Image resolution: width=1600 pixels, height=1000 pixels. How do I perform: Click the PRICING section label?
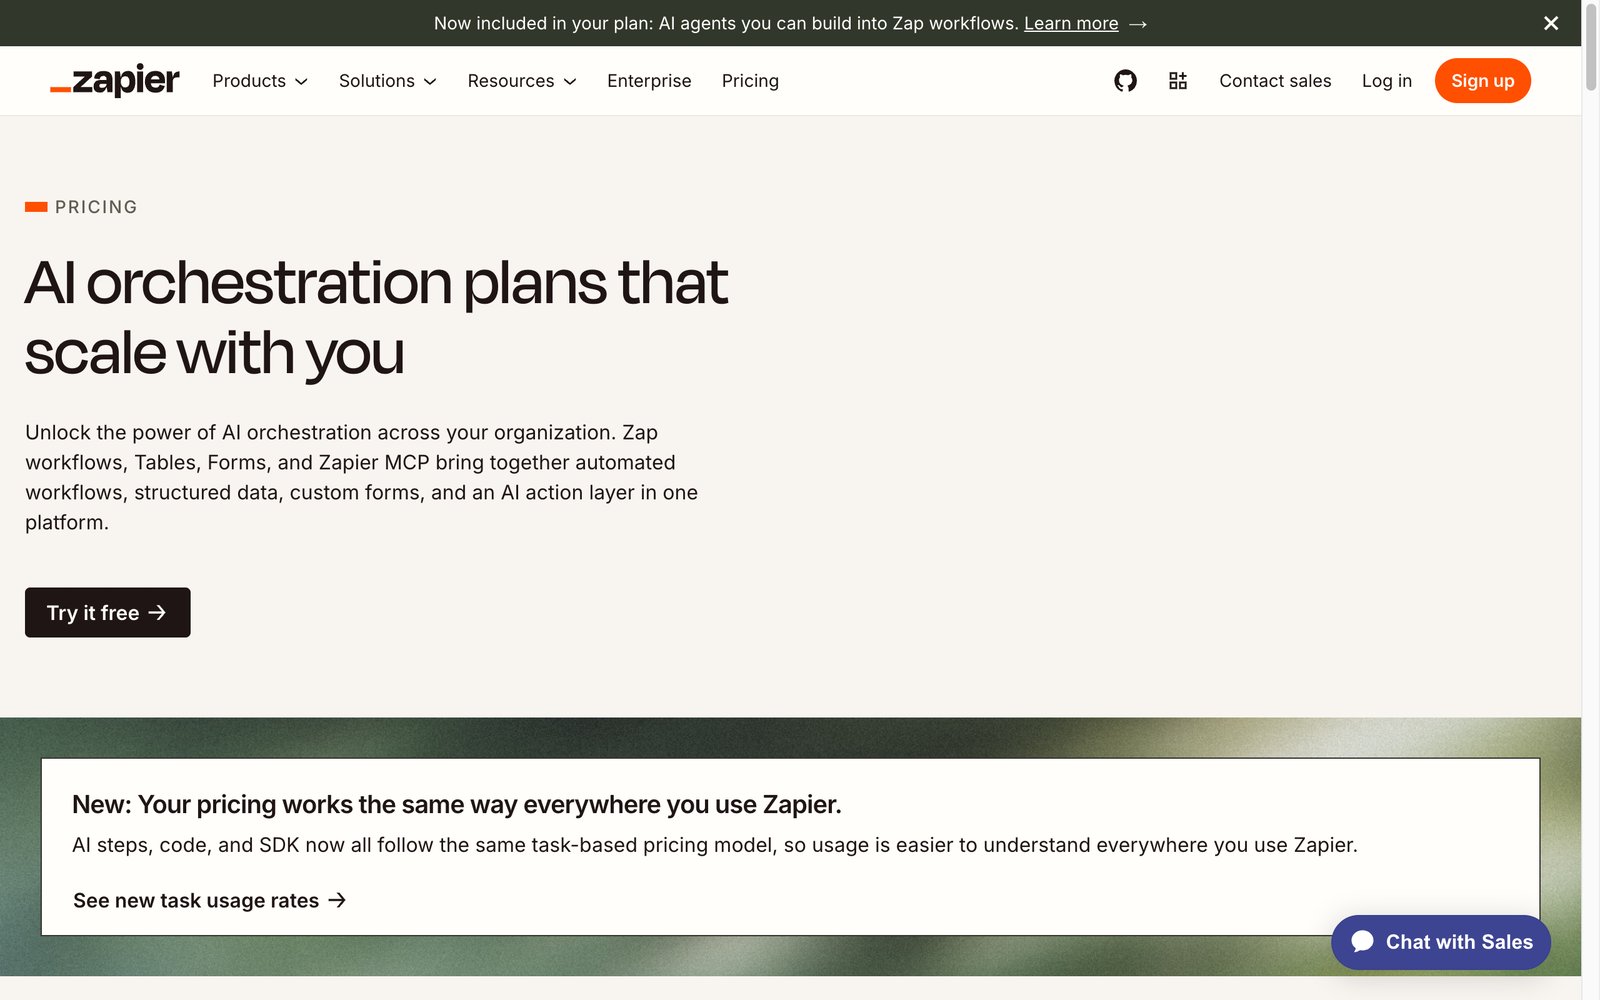96,207
